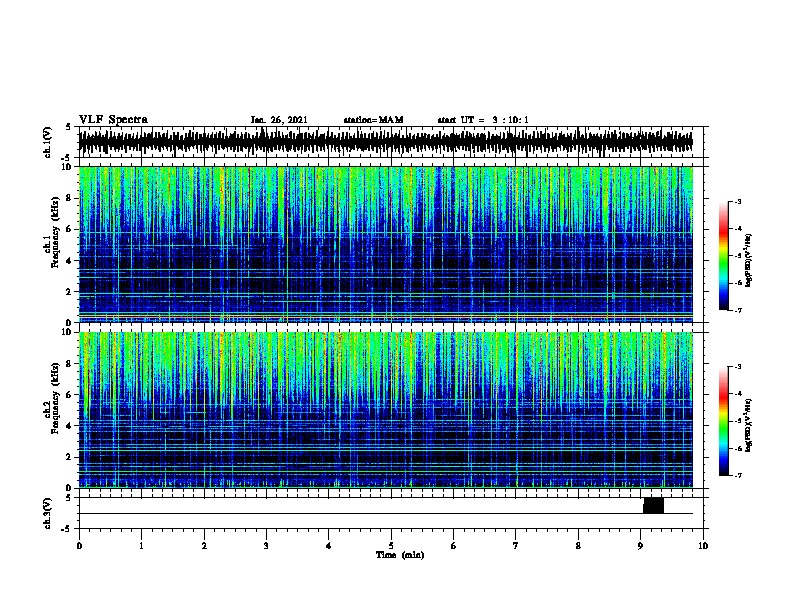Click the ch.1 spectrogram color bar
Screen dimensions: 792x612
[x=723, y=256]
